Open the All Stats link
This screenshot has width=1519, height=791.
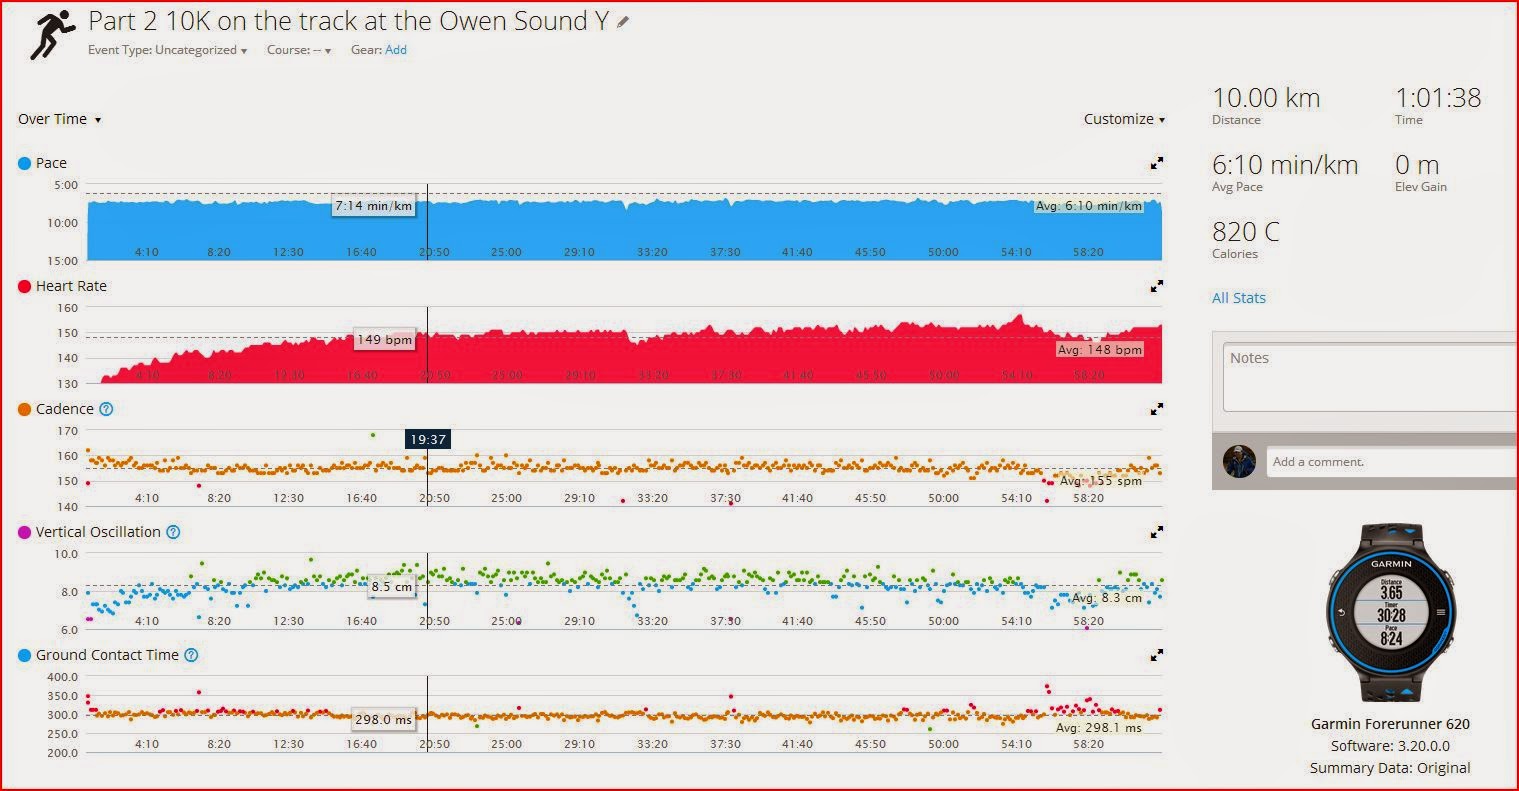(x=1239, y=298)
